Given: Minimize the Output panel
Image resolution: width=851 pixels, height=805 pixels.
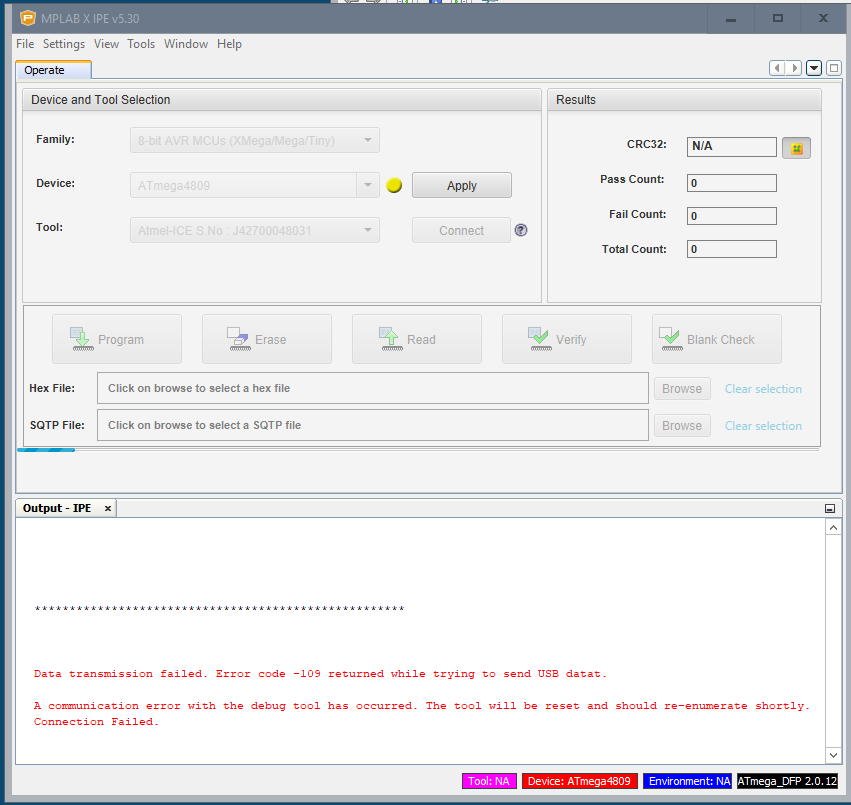Looking at the screenshot, I should click(830, 509).
